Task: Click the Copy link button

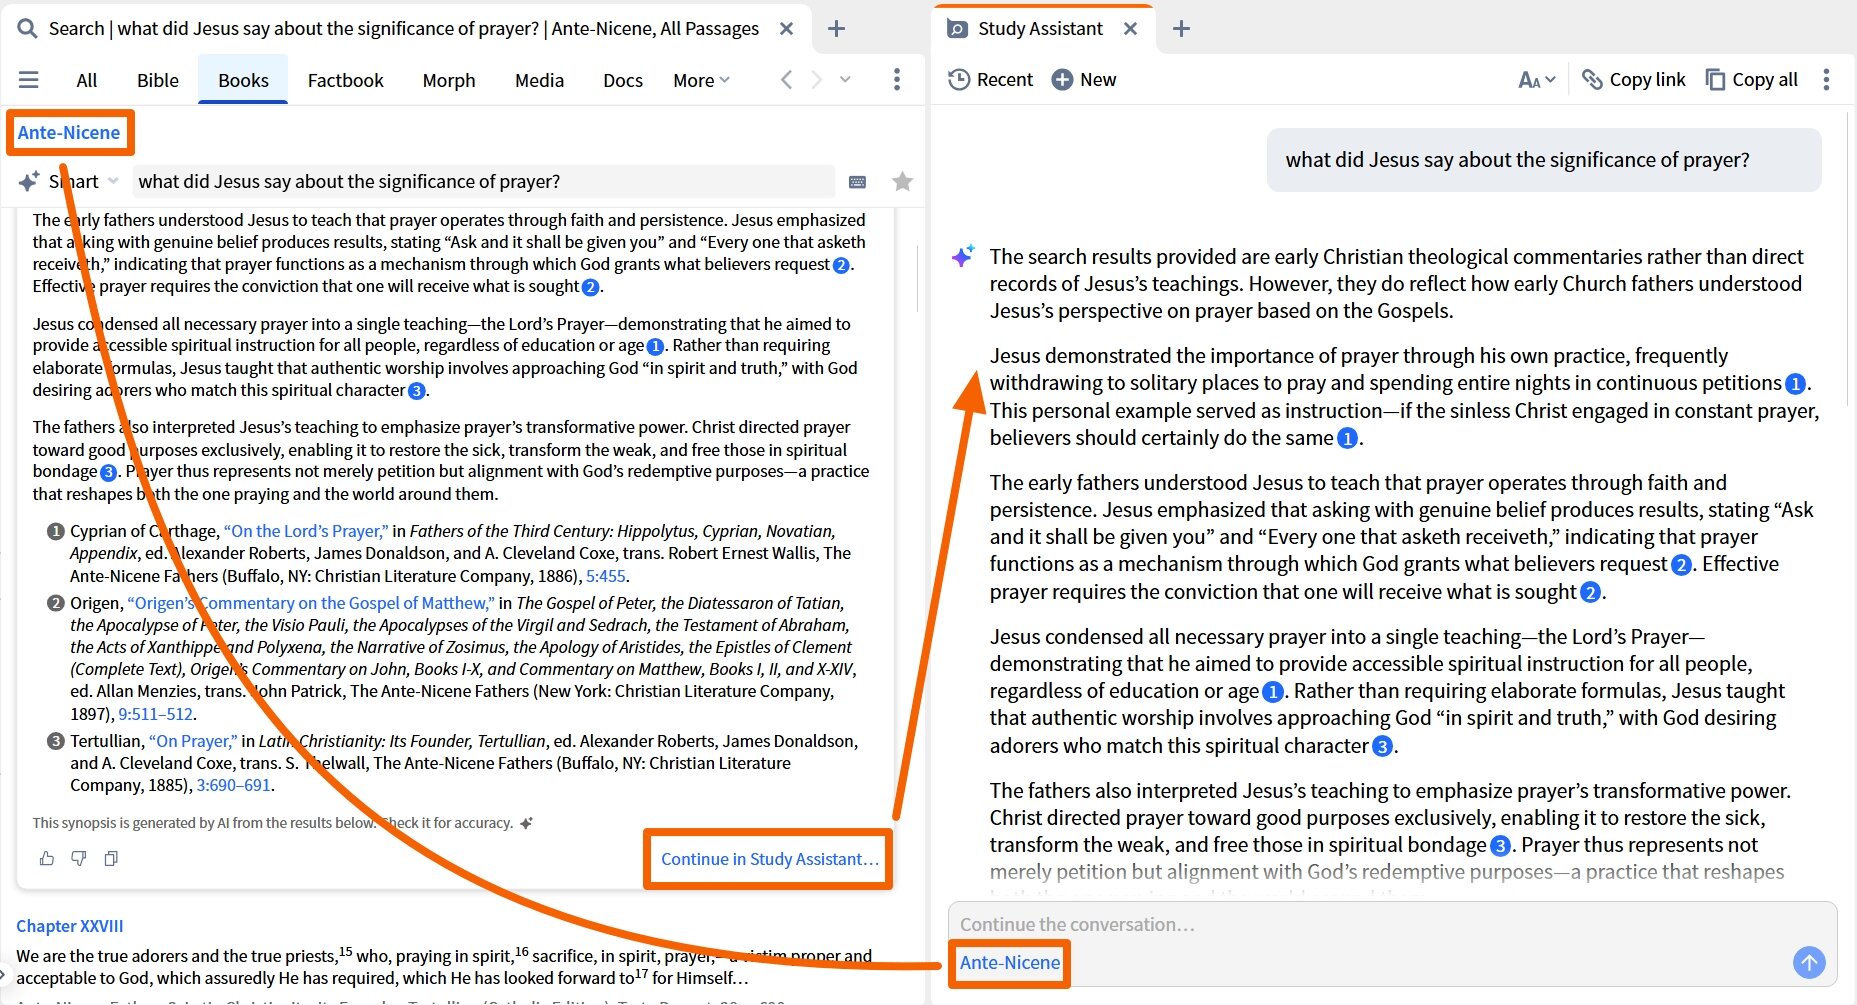Action: pyautogui.click(x=1634, y=80)
